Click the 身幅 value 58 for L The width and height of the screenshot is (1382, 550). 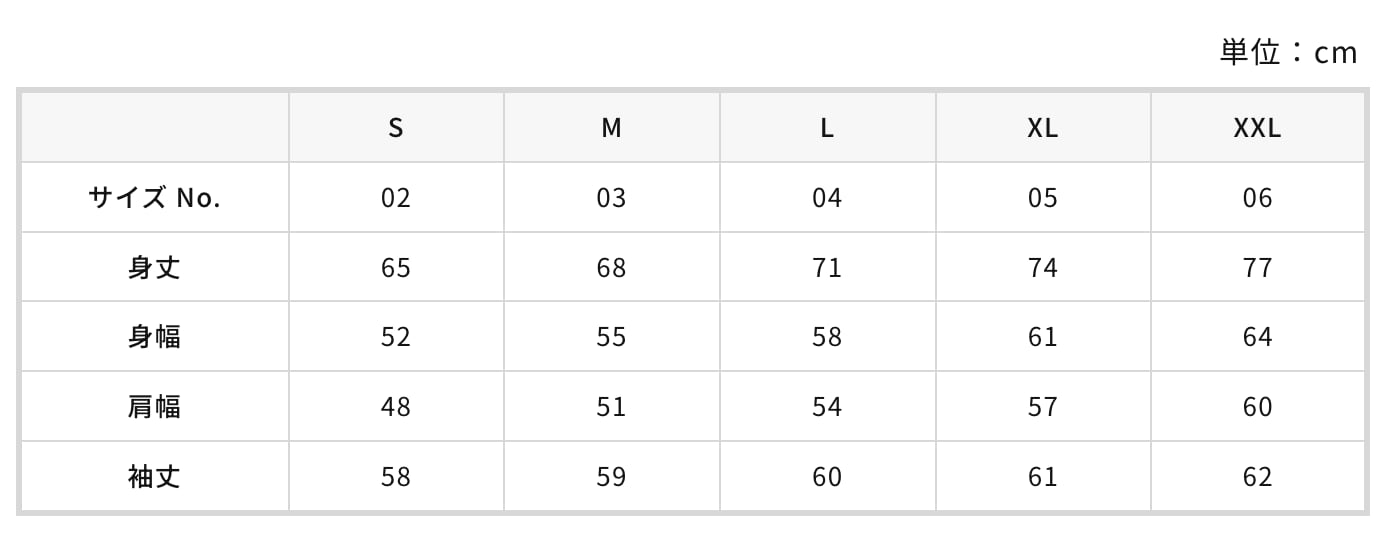click(827, 337)
